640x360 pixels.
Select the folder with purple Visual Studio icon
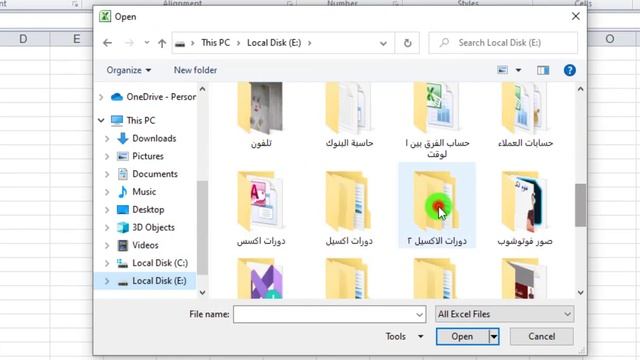tap(261, 278)
